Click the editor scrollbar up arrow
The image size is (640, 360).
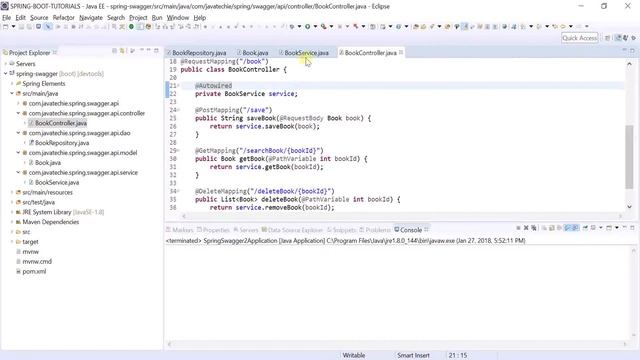click(x=629, y=64)
